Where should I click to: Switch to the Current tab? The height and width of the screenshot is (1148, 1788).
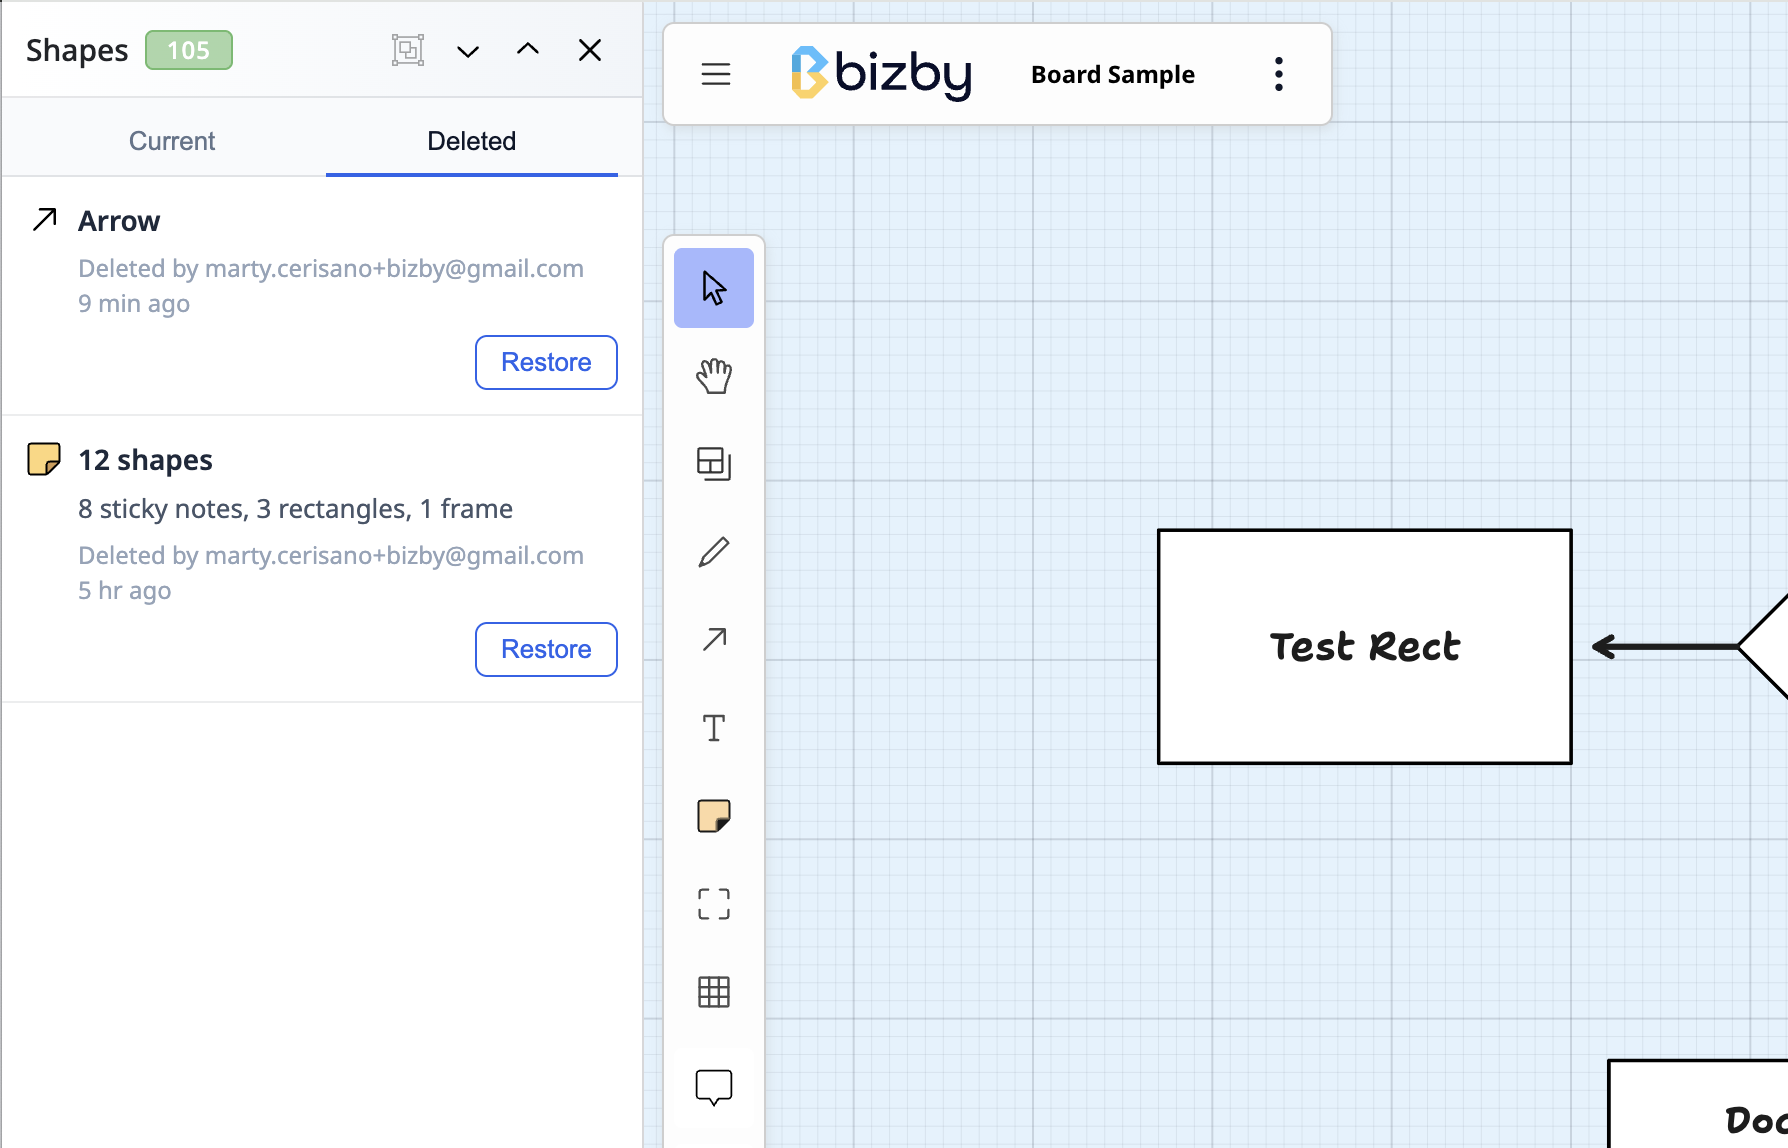pyautogui.click(x=172, y=141)
